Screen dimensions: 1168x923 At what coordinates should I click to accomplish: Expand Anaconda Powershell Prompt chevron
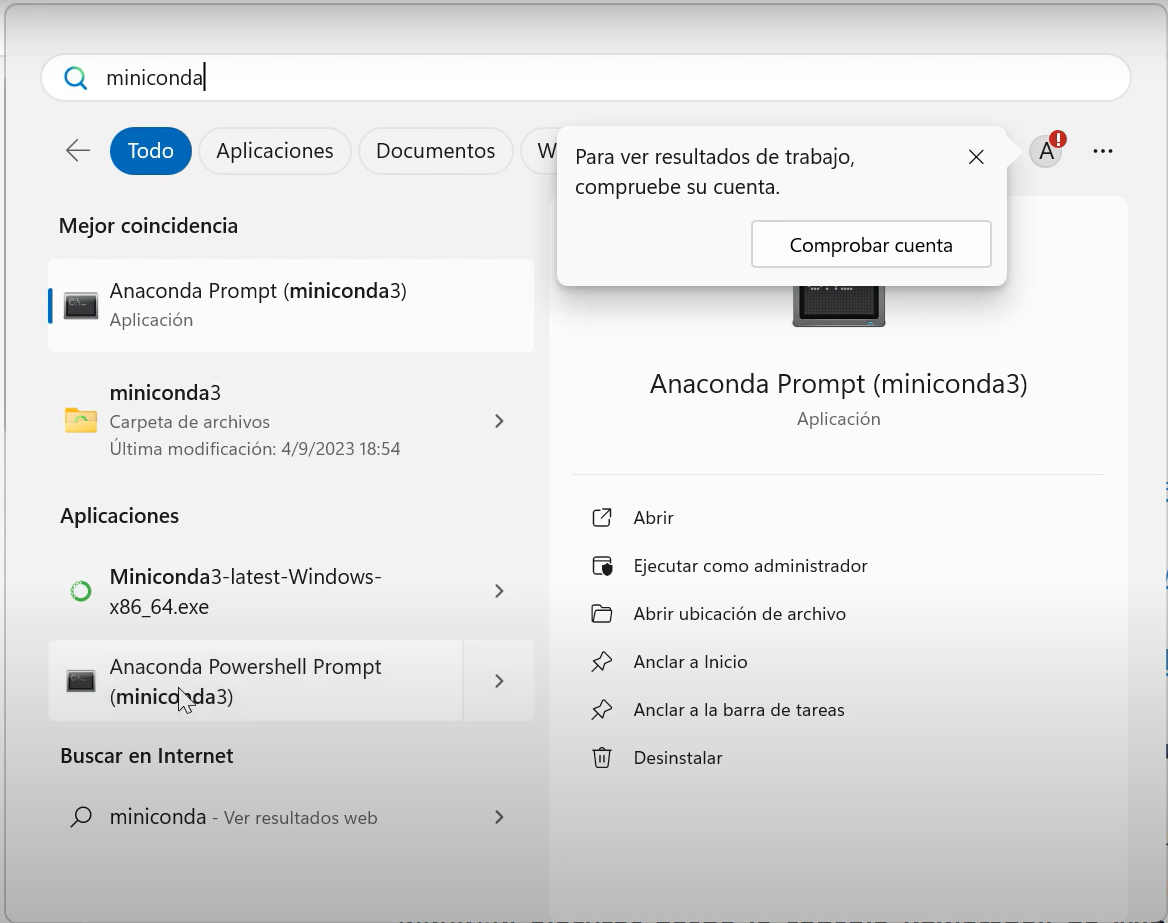pos(499,681)
